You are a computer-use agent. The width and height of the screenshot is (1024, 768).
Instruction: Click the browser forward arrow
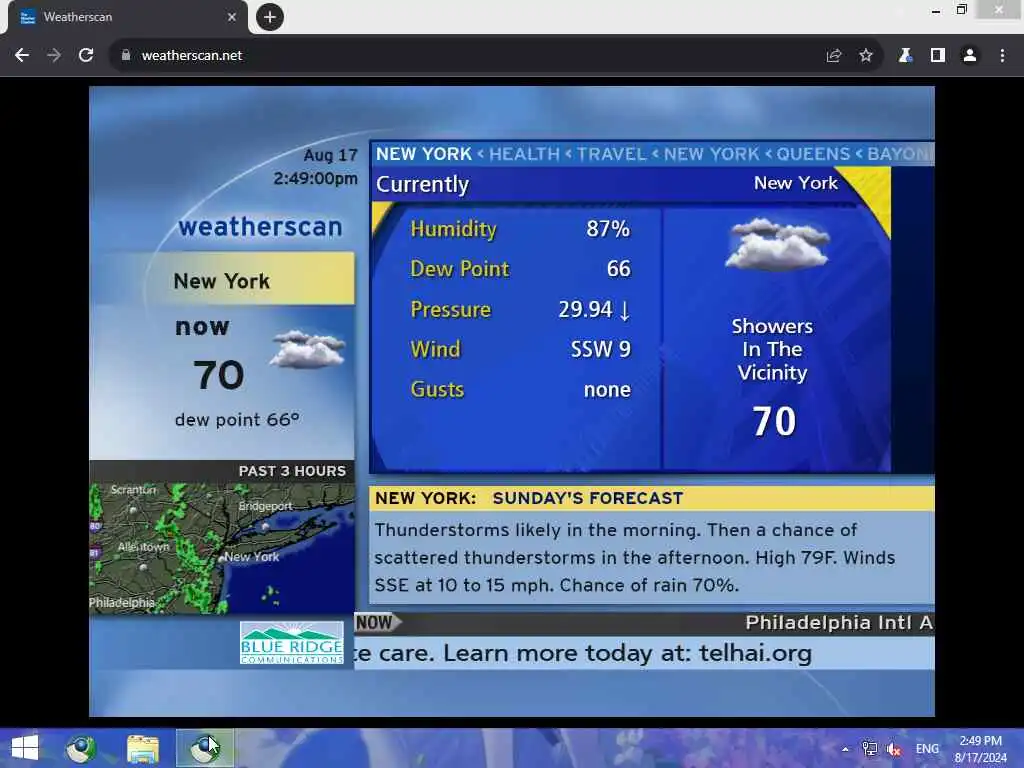tap(54, 56)
